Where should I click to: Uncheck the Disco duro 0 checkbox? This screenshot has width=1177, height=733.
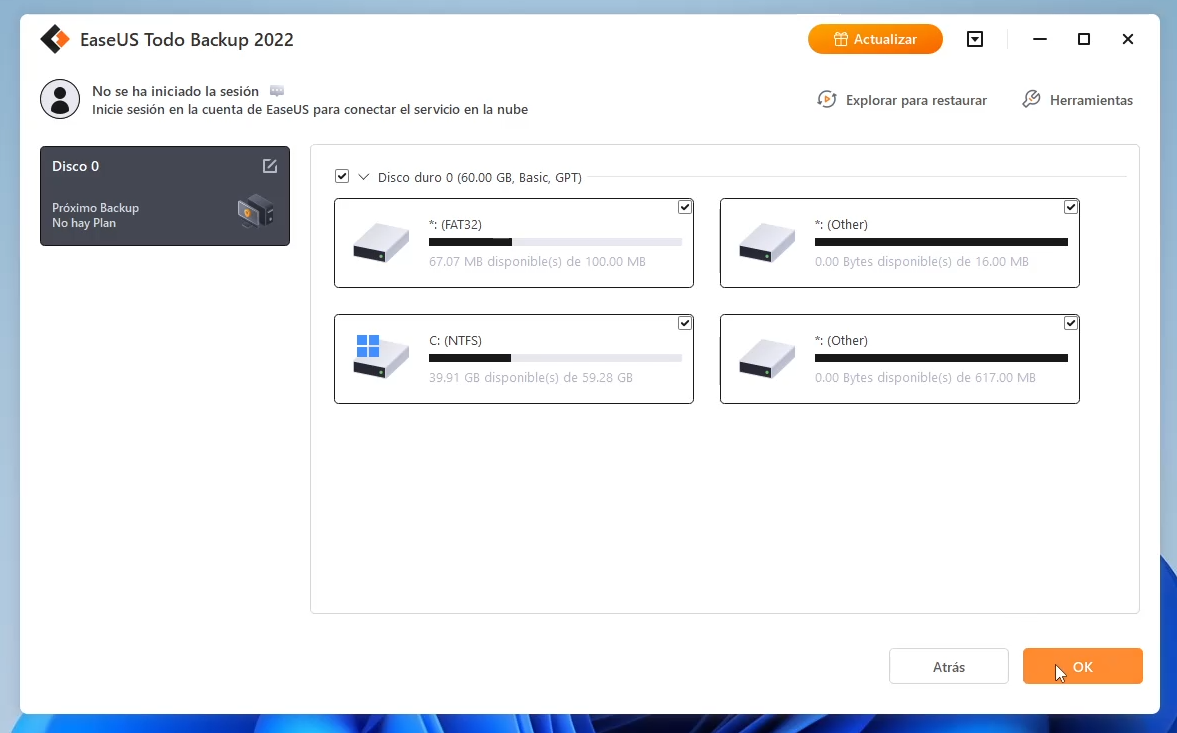point(342,176)
